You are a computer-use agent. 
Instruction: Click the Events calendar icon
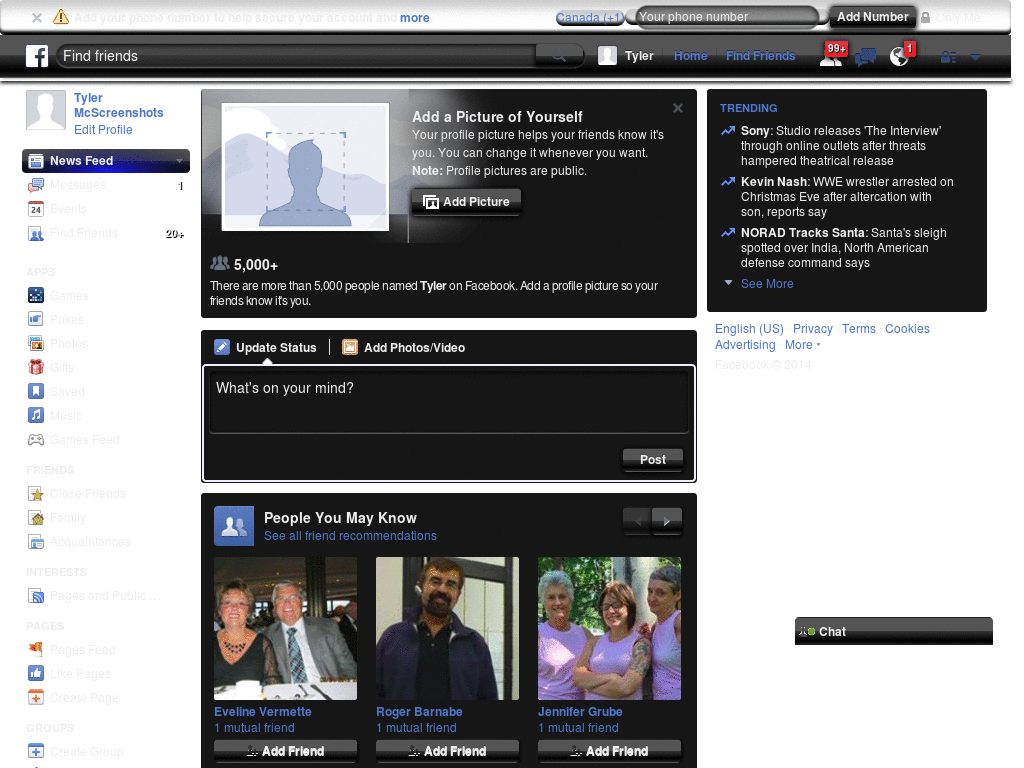[36, 209]
